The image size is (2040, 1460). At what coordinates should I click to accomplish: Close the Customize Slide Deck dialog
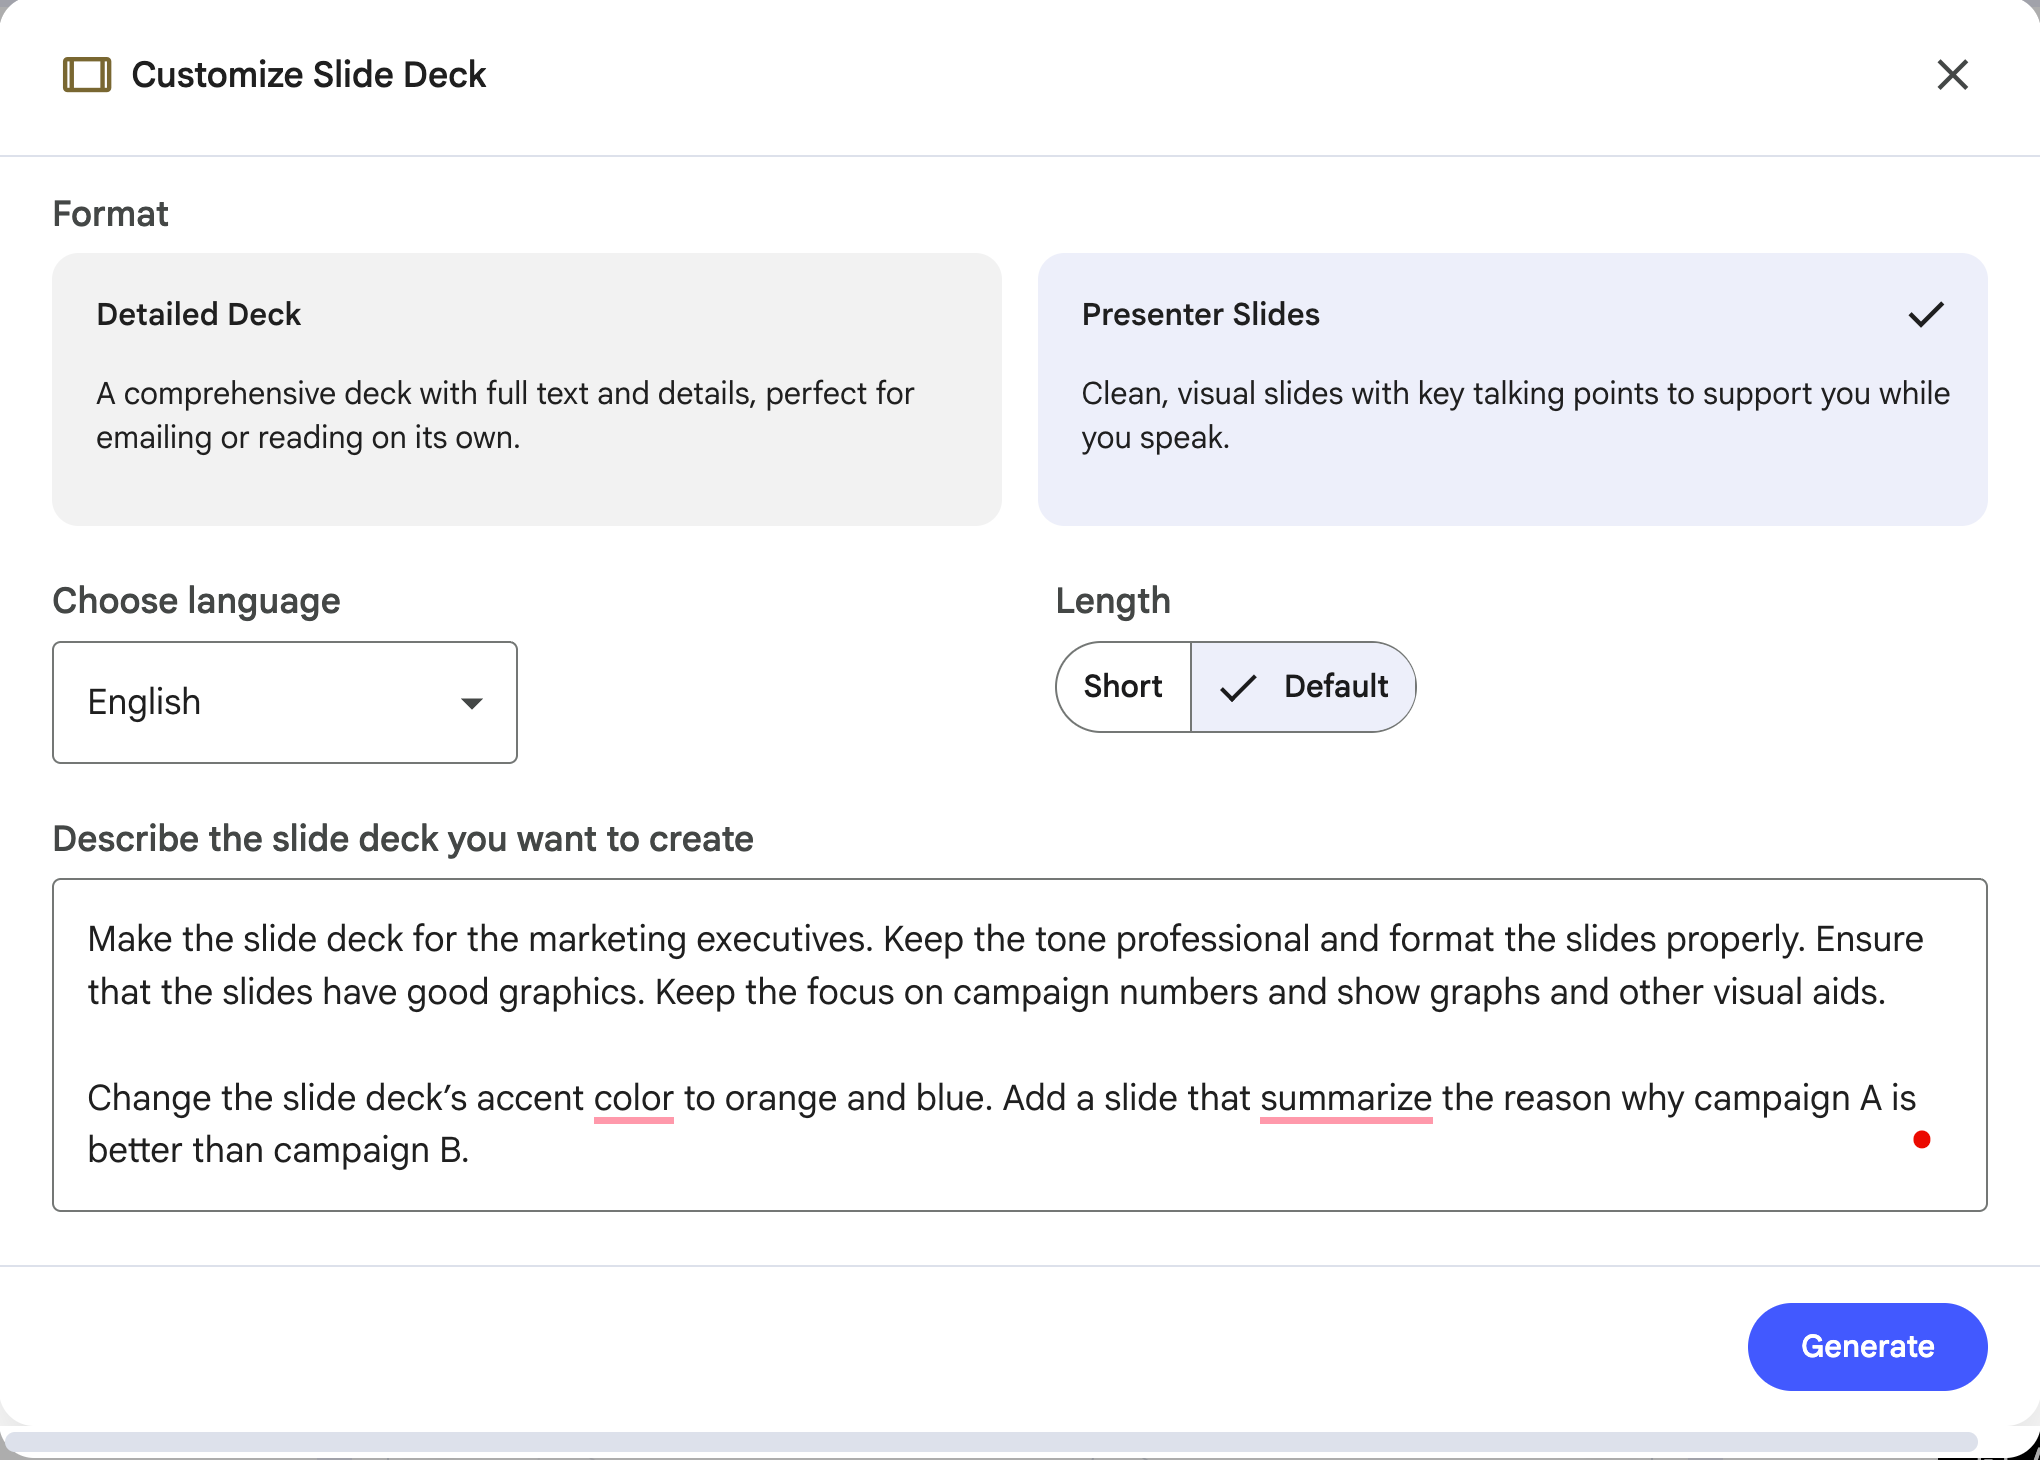click(x=1952, y=75)
